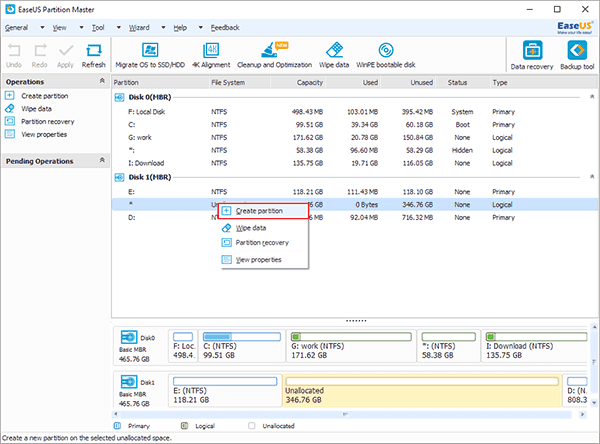Image resolution: width=600 pixels, height=444 pixels.
Task: Click Partition recovery in Operations panel
Action: [48, 122]
